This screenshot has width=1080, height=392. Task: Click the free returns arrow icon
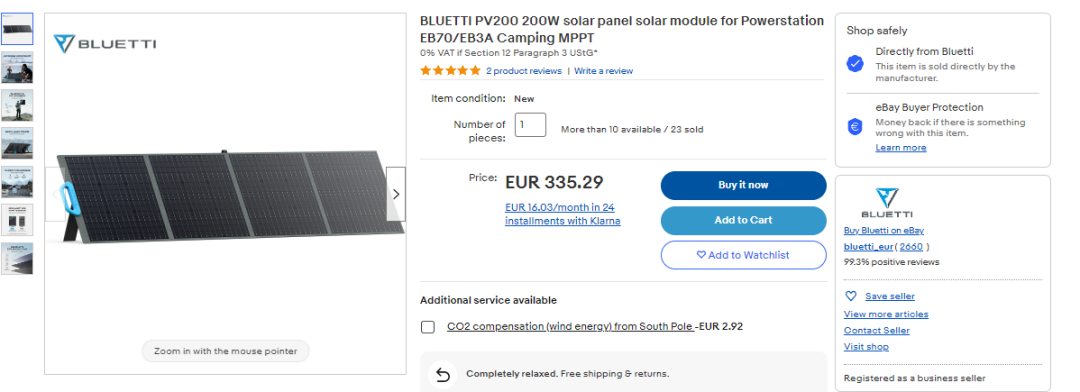(x=443, y=374)
